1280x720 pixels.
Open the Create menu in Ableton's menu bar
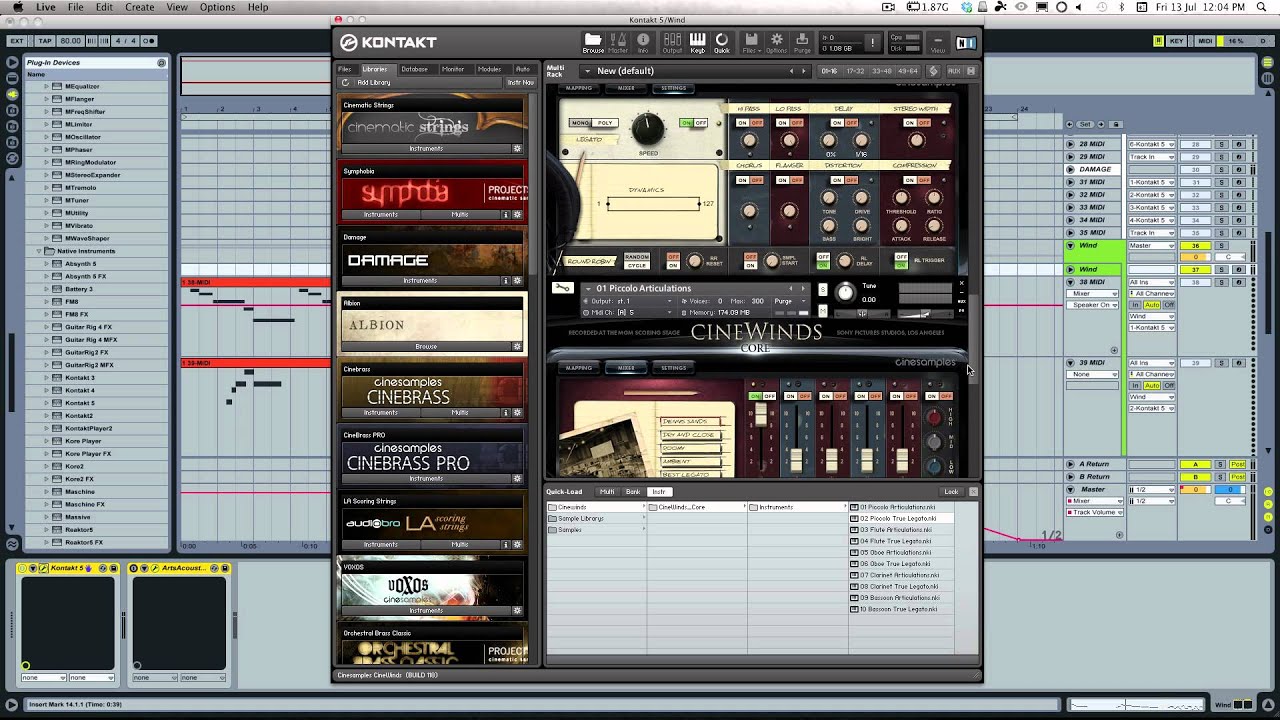coord(140,7)
